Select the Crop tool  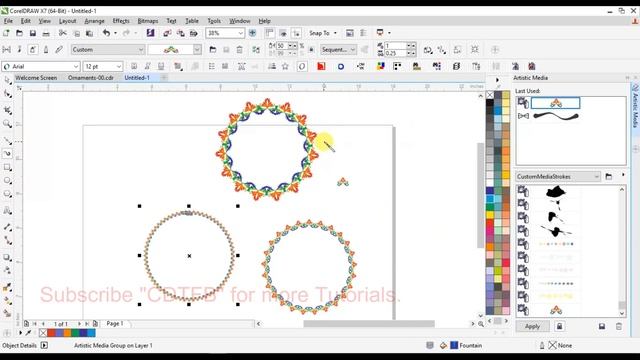click(7, 110)
